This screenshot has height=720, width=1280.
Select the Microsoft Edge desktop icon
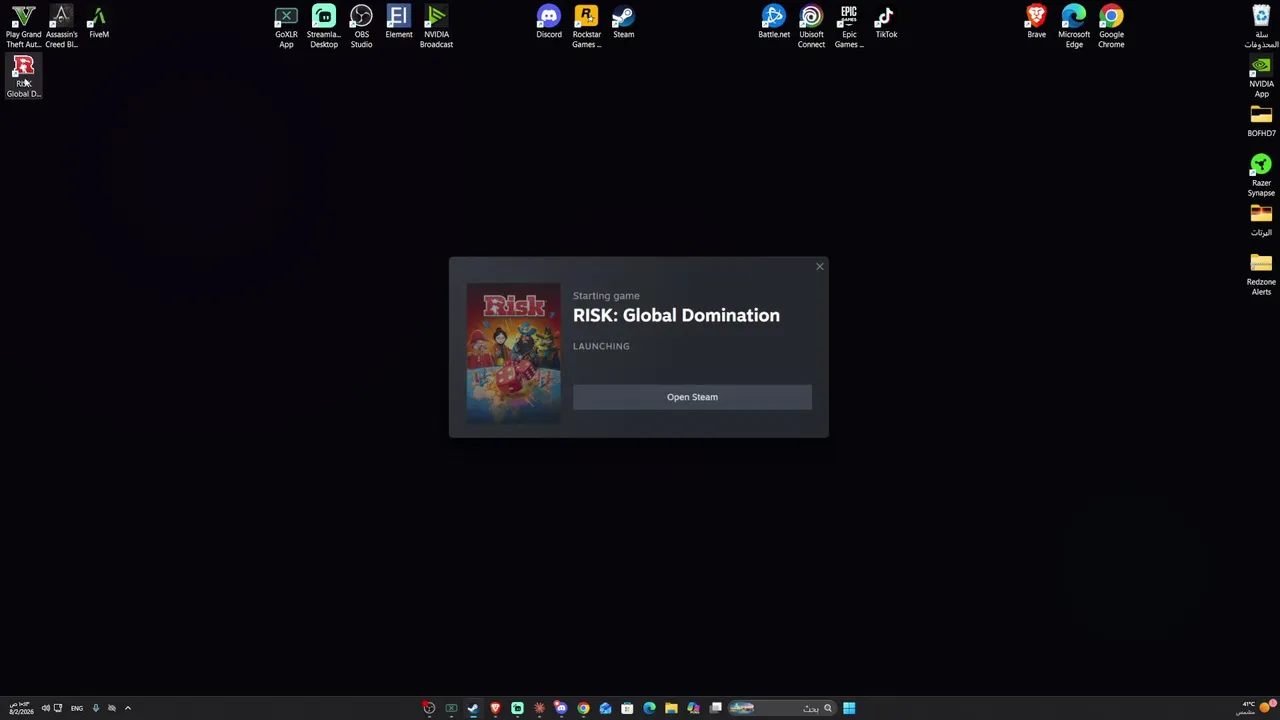[x=1074, y=27]
